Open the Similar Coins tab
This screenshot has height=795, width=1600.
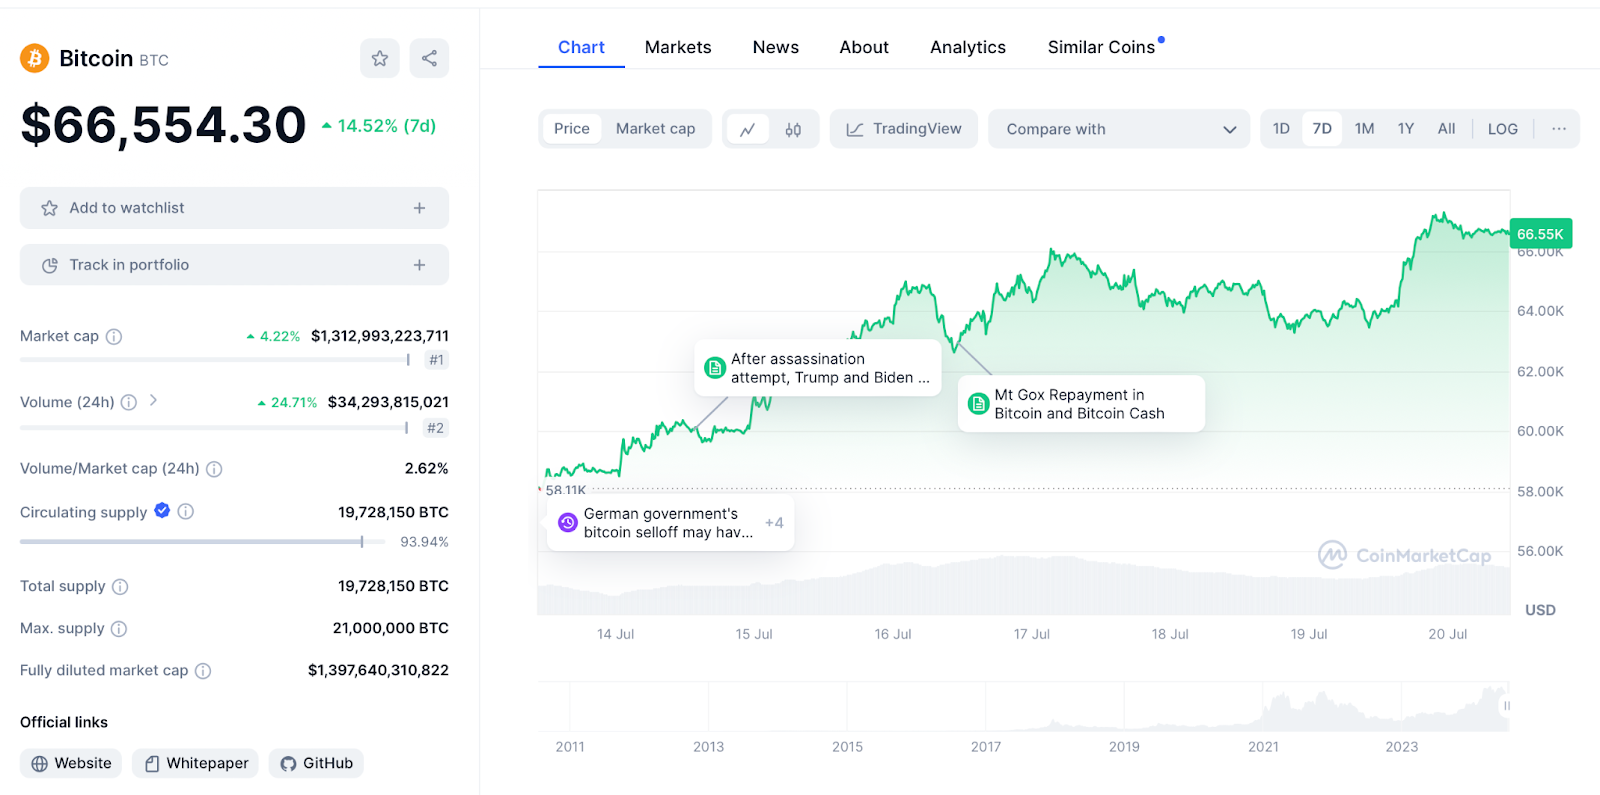(1102, 47)
